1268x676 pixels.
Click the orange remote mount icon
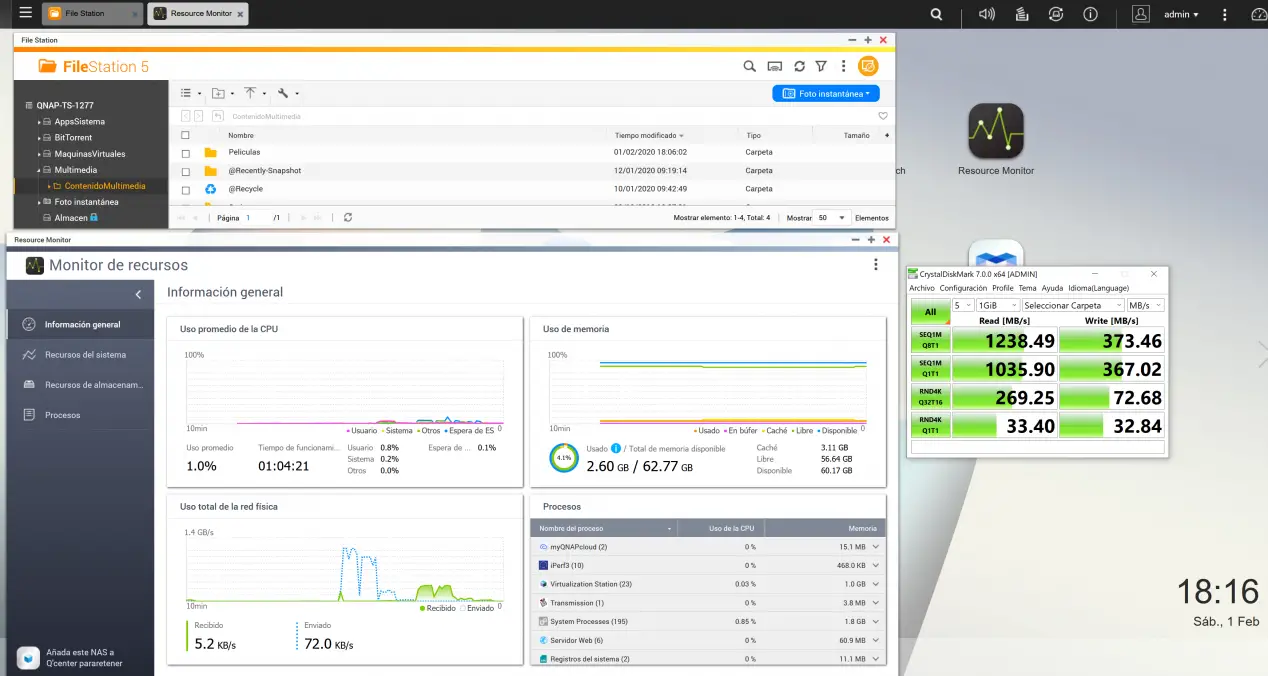pos(868,66)
